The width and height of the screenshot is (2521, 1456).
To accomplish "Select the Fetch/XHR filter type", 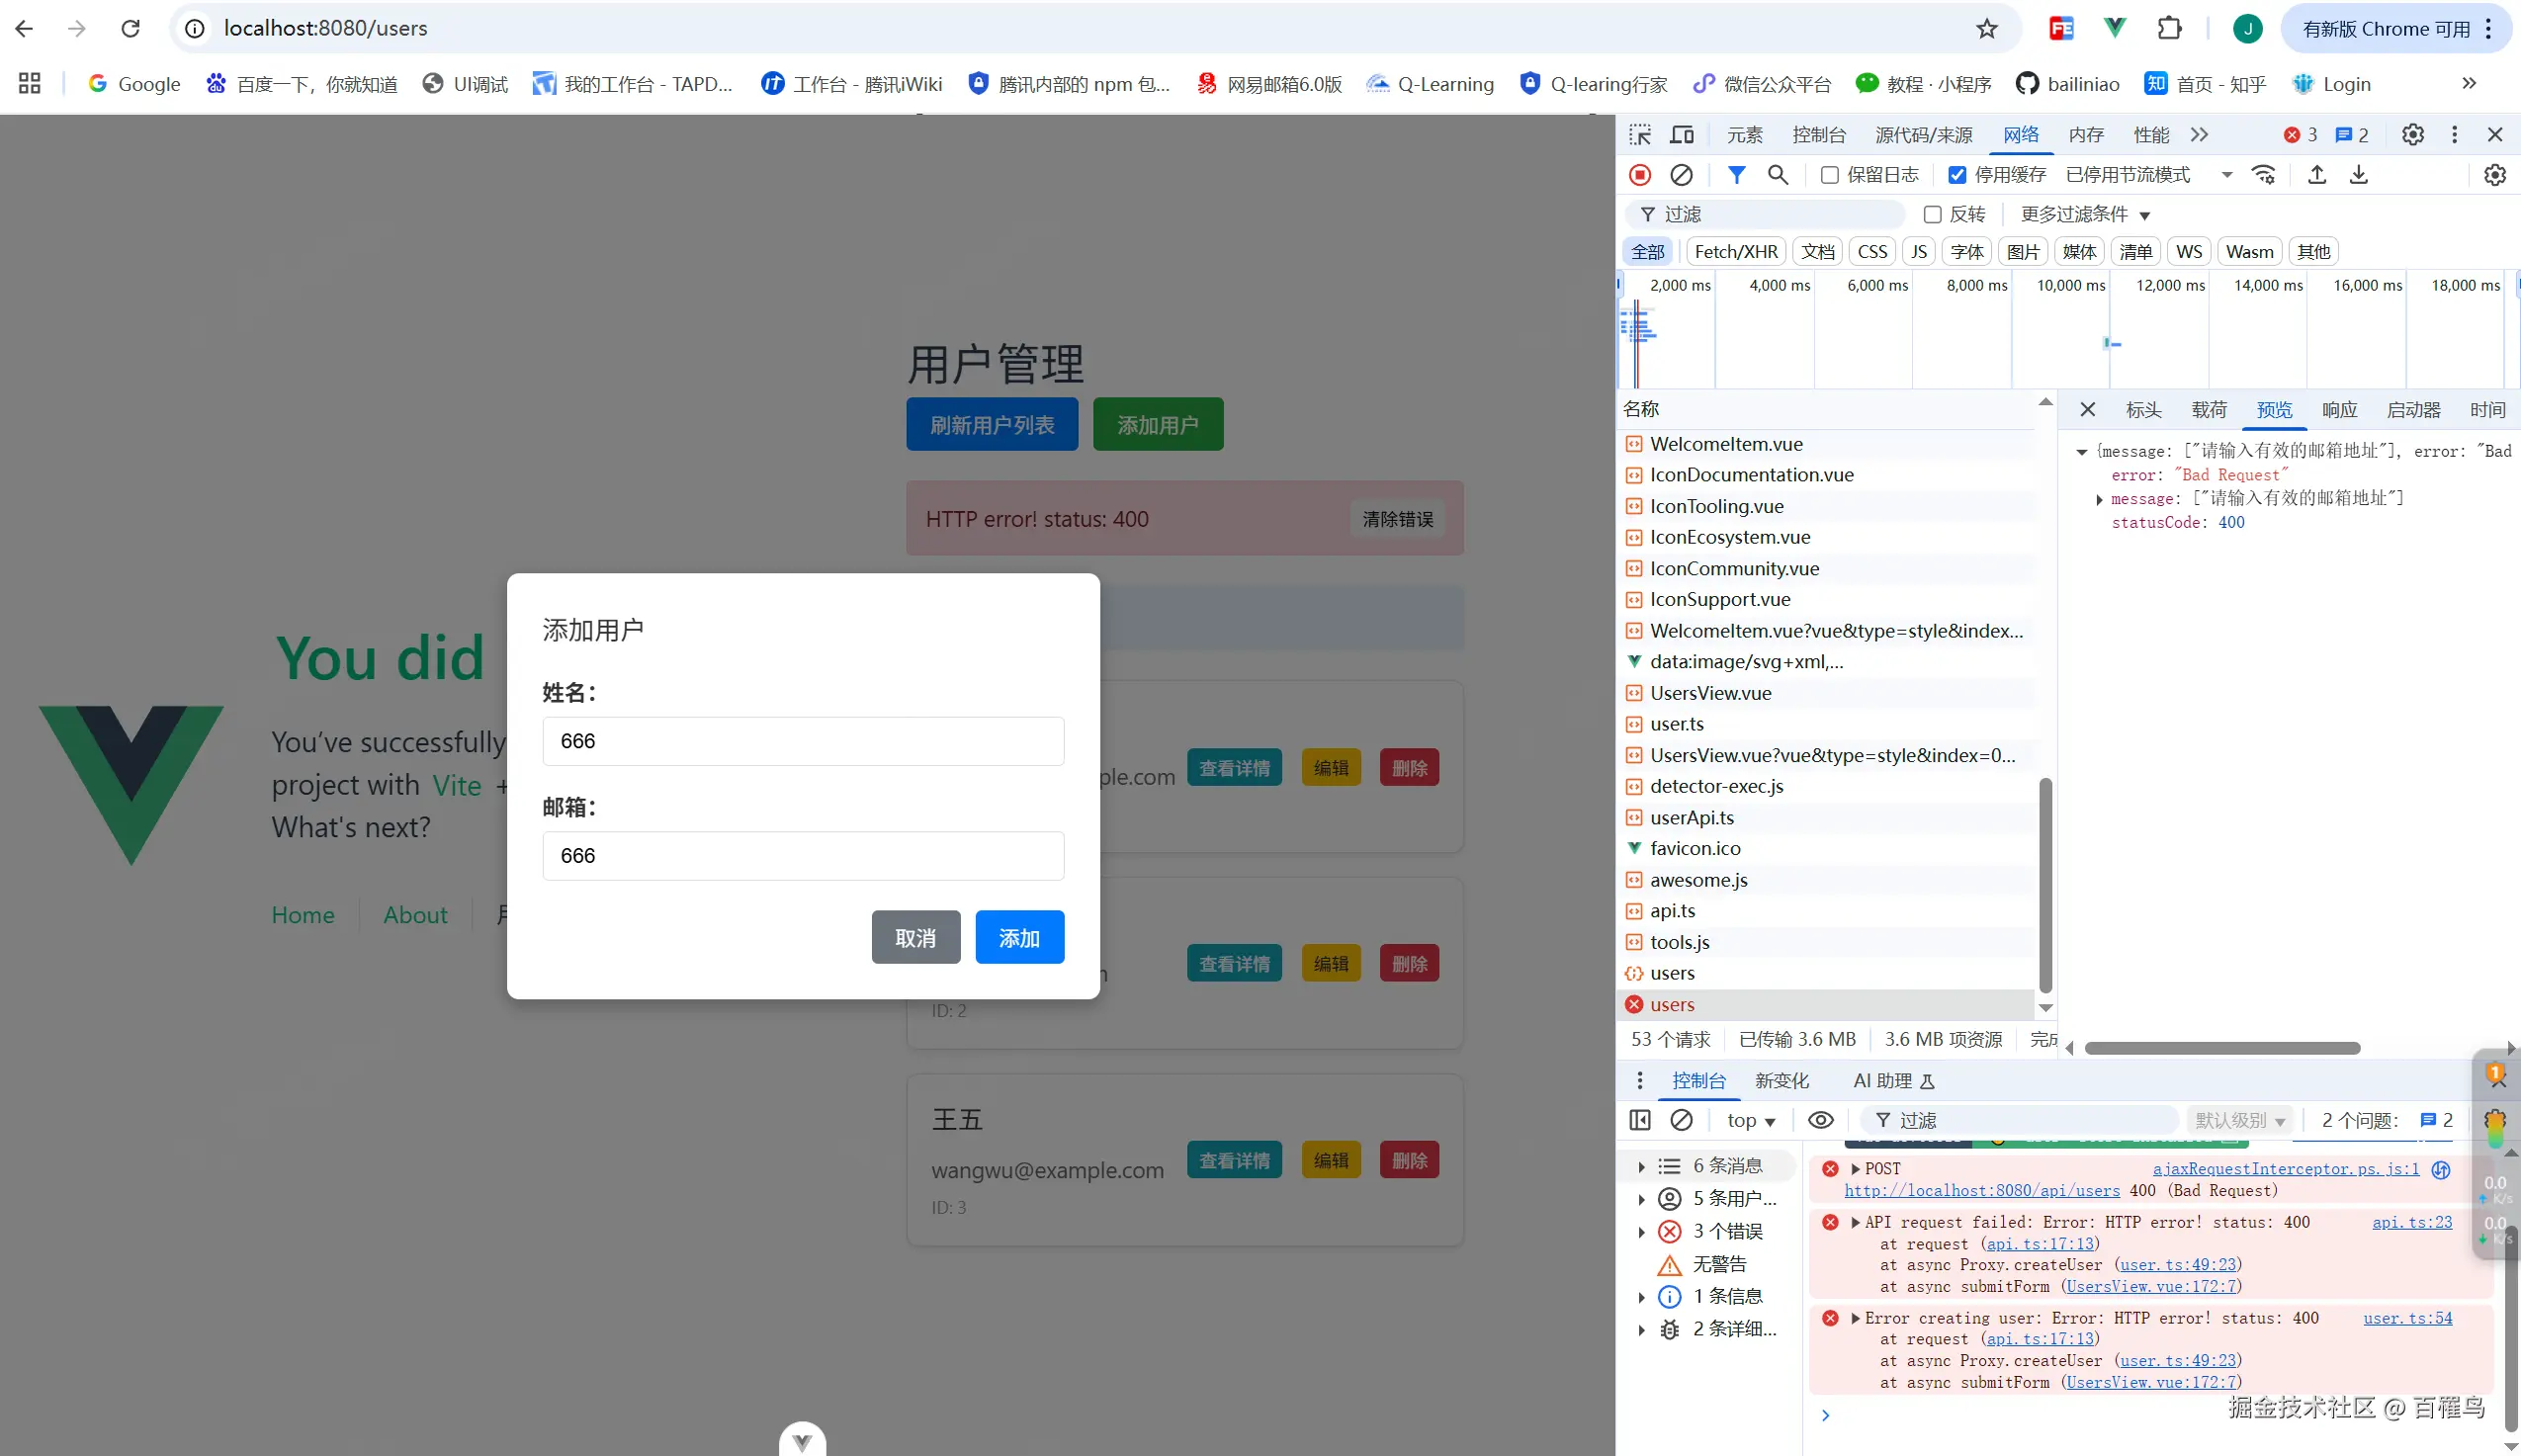I will pos(1736,251).
